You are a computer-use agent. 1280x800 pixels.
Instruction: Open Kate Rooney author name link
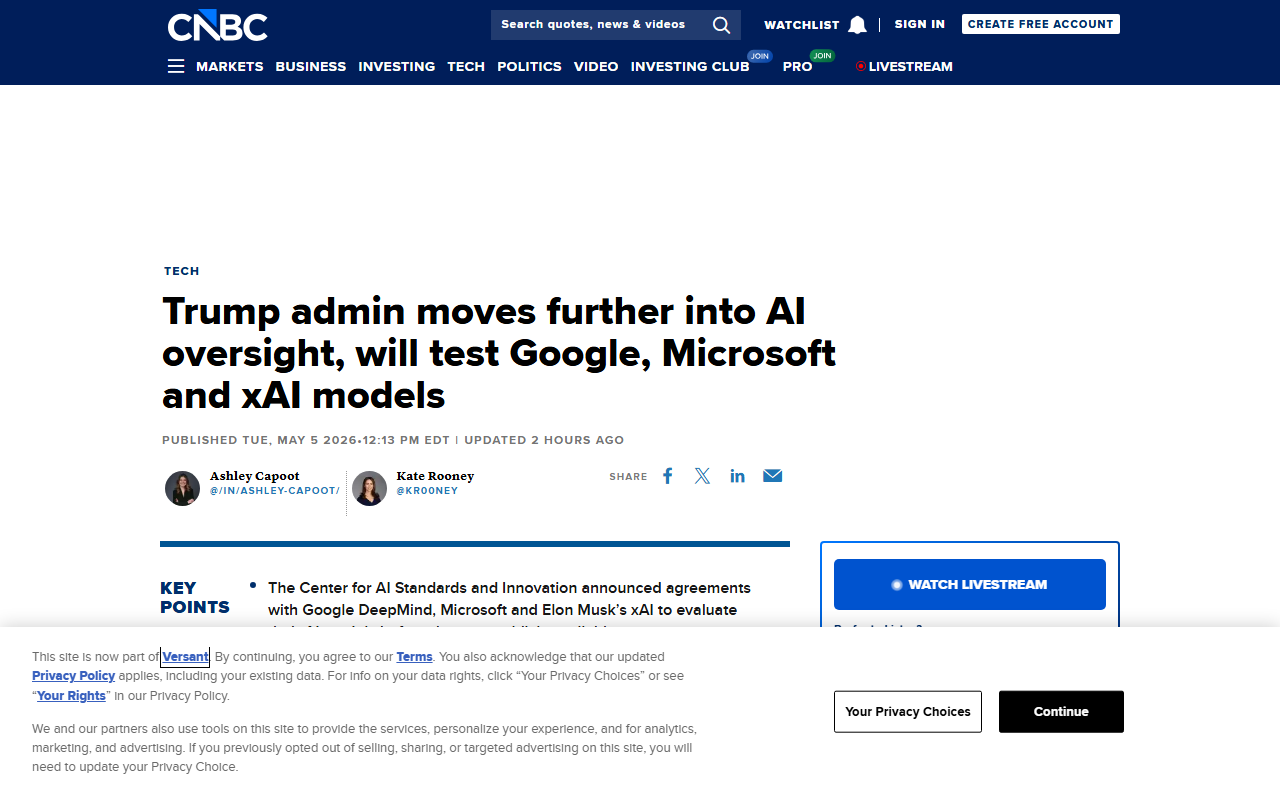(x=435, y=476)
